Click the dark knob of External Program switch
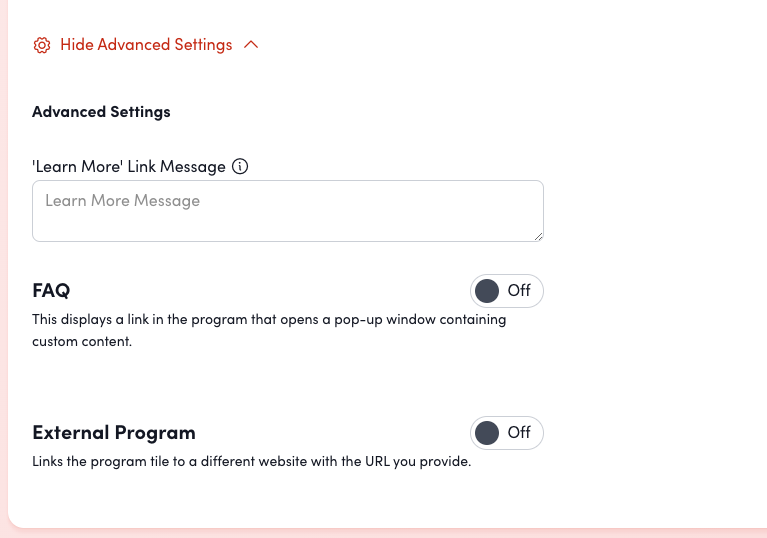767x538 pixels. click(487, 433)
